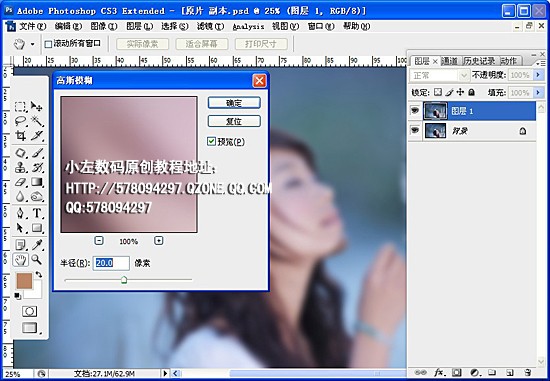Viewport: 550px width, 381px height.
Task: Select the Magic Wand tool
Action: (x=37, y=121)
